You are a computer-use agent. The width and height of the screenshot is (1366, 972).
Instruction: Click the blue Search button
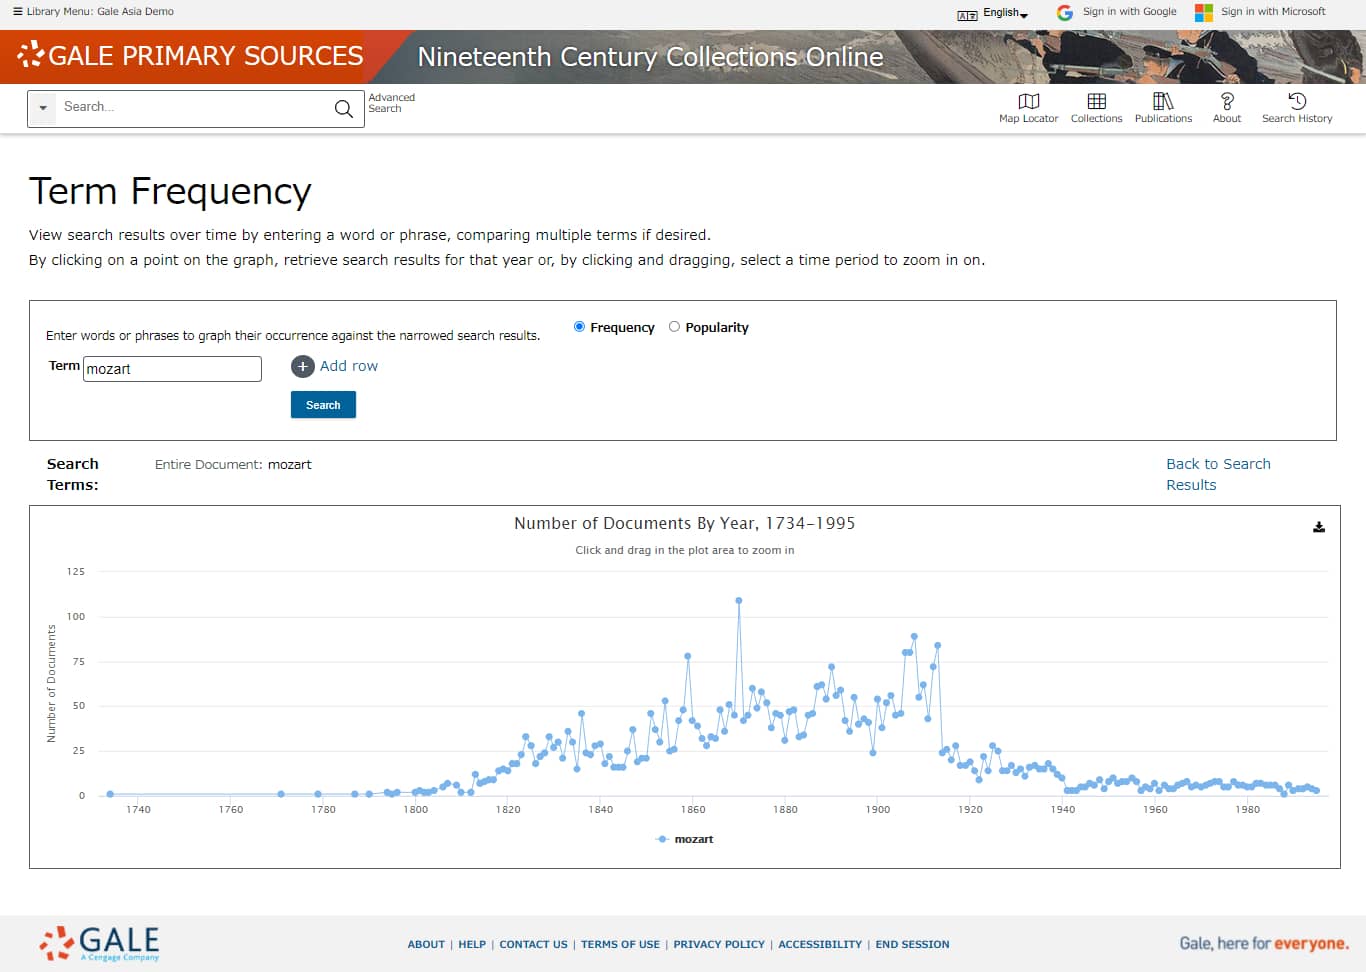coord(323,405)
